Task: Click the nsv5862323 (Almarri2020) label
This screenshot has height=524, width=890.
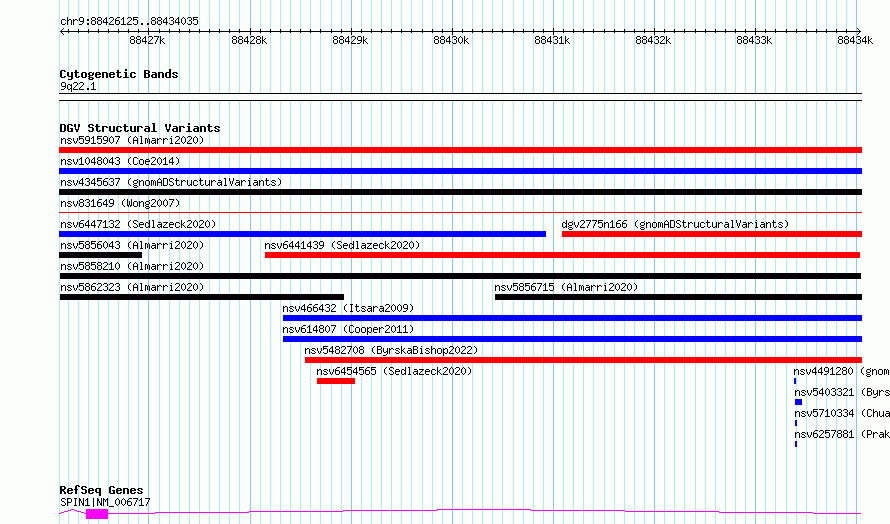Action: pyautogui.click(x=132, y=287)
